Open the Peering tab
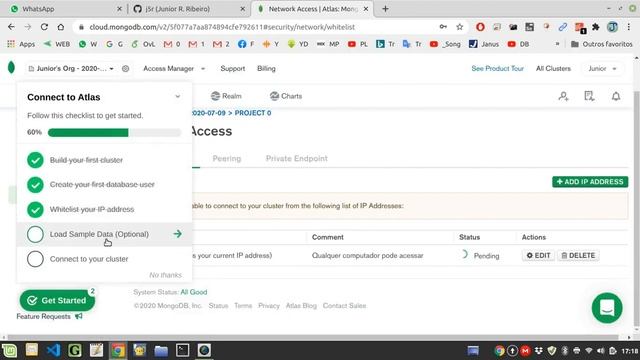640x360 pixels. coord(227,158)
